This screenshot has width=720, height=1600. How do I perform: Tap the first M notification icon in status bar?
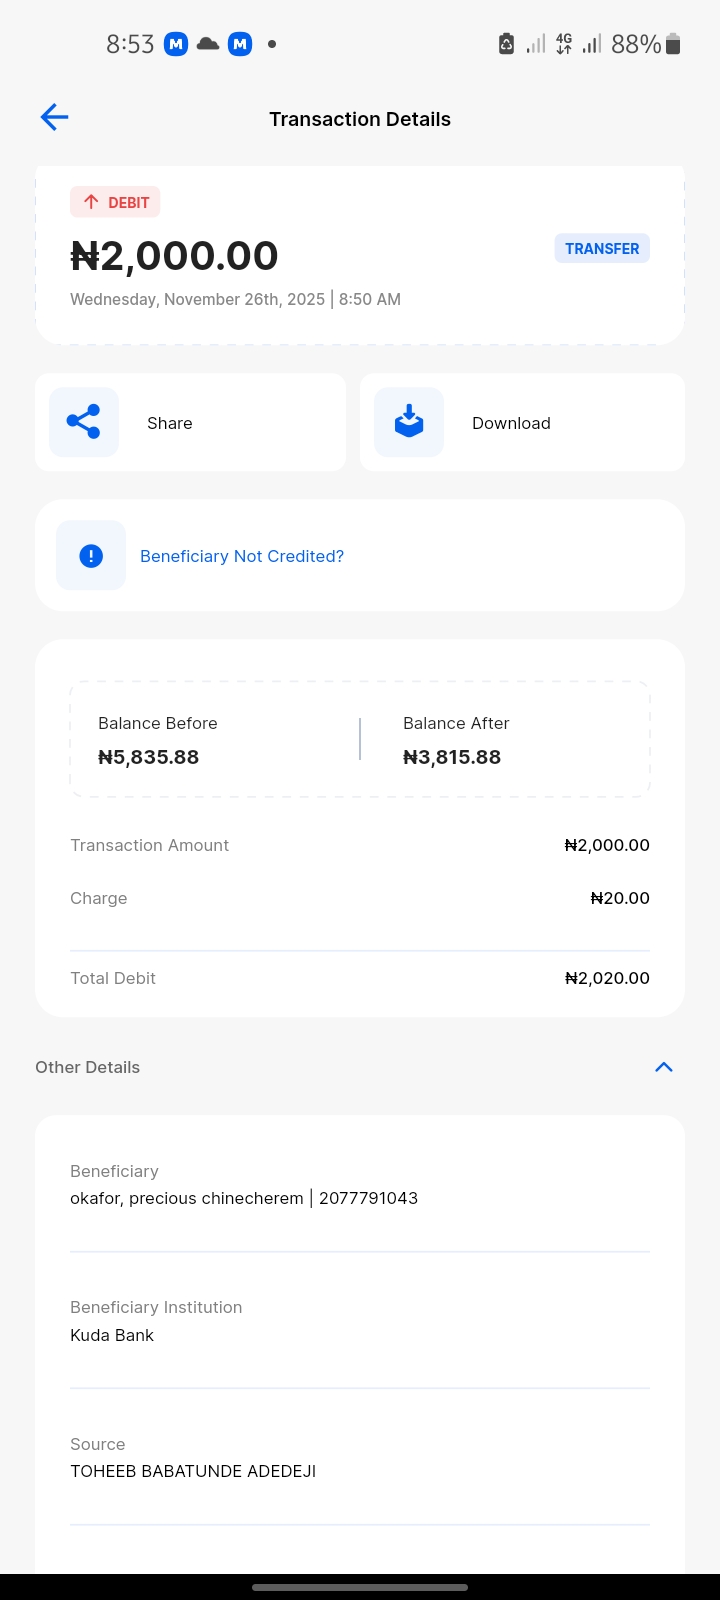pyautogui.click(x=176, y=44)
